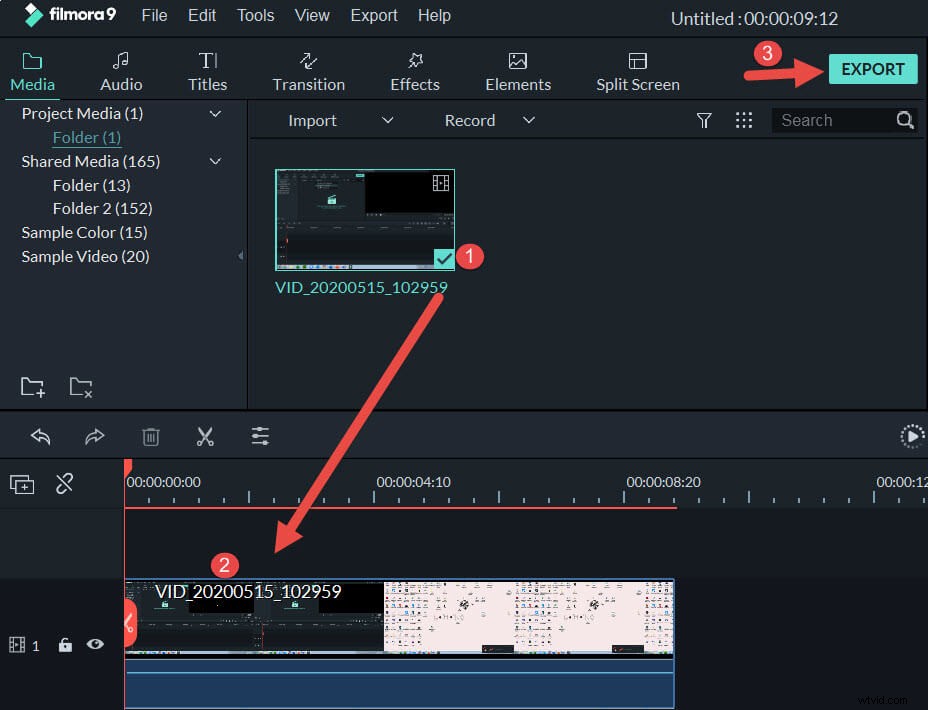Open the Sample Color library link
Image resolution: width=928 pixels, height=710 pixels.
[81, 232]
